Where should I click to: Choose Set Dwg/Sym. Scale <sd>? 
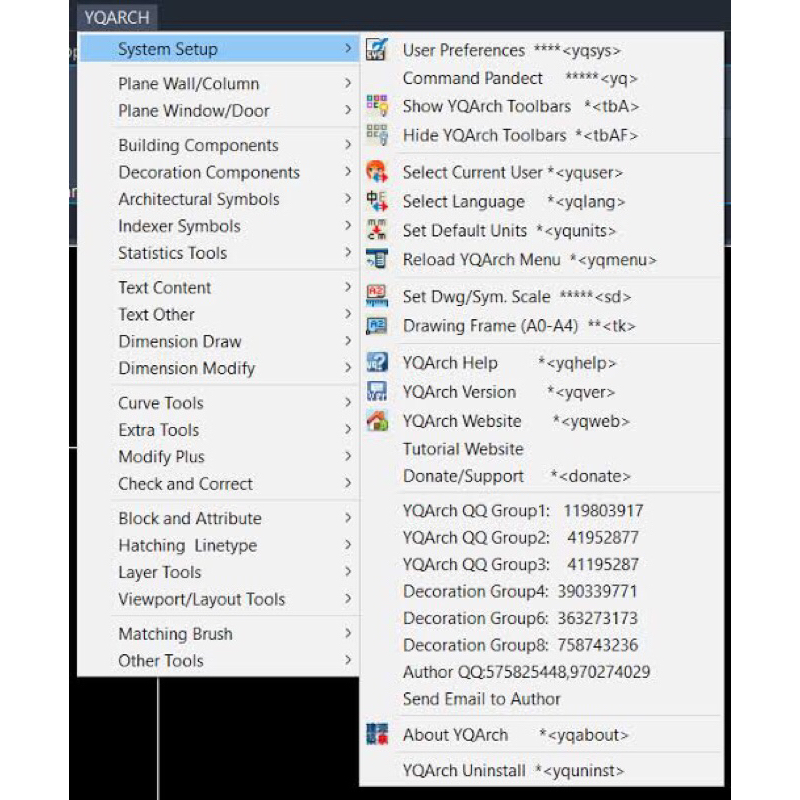click(x=542, y=296)
